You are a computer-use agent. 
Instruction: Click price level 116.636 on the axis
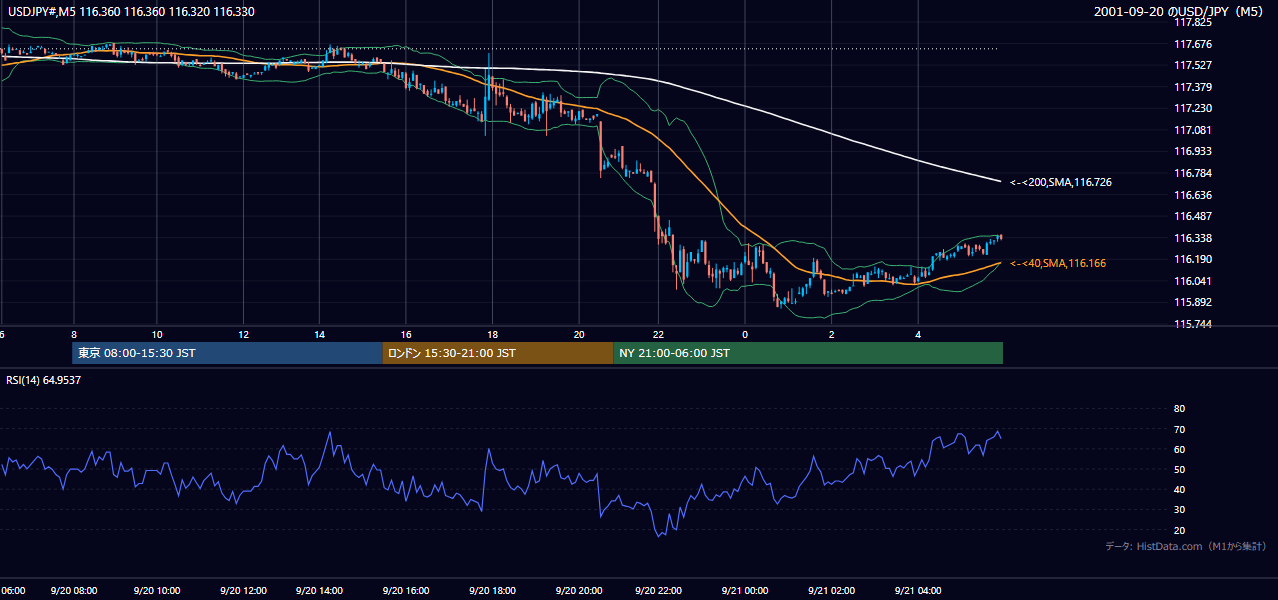point(1192,195)
